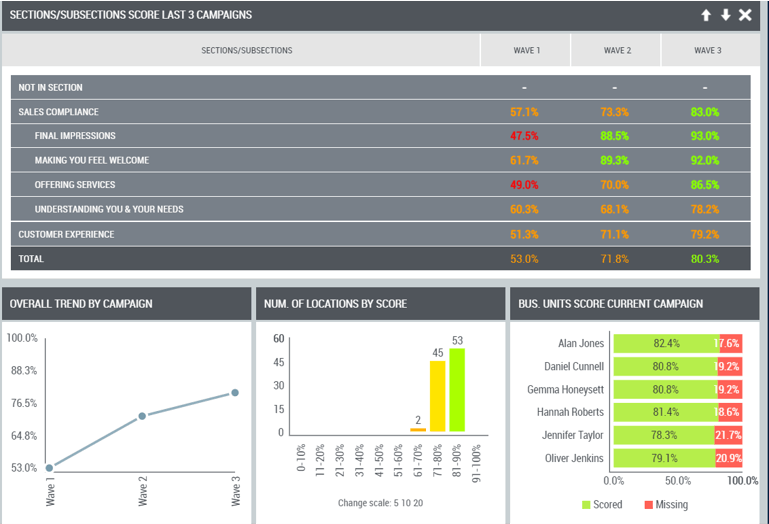Image resolution: width=769 pixels, height=524 pixels.
Task: Toggle the Missing legend swatch
Action: (648, 505)
